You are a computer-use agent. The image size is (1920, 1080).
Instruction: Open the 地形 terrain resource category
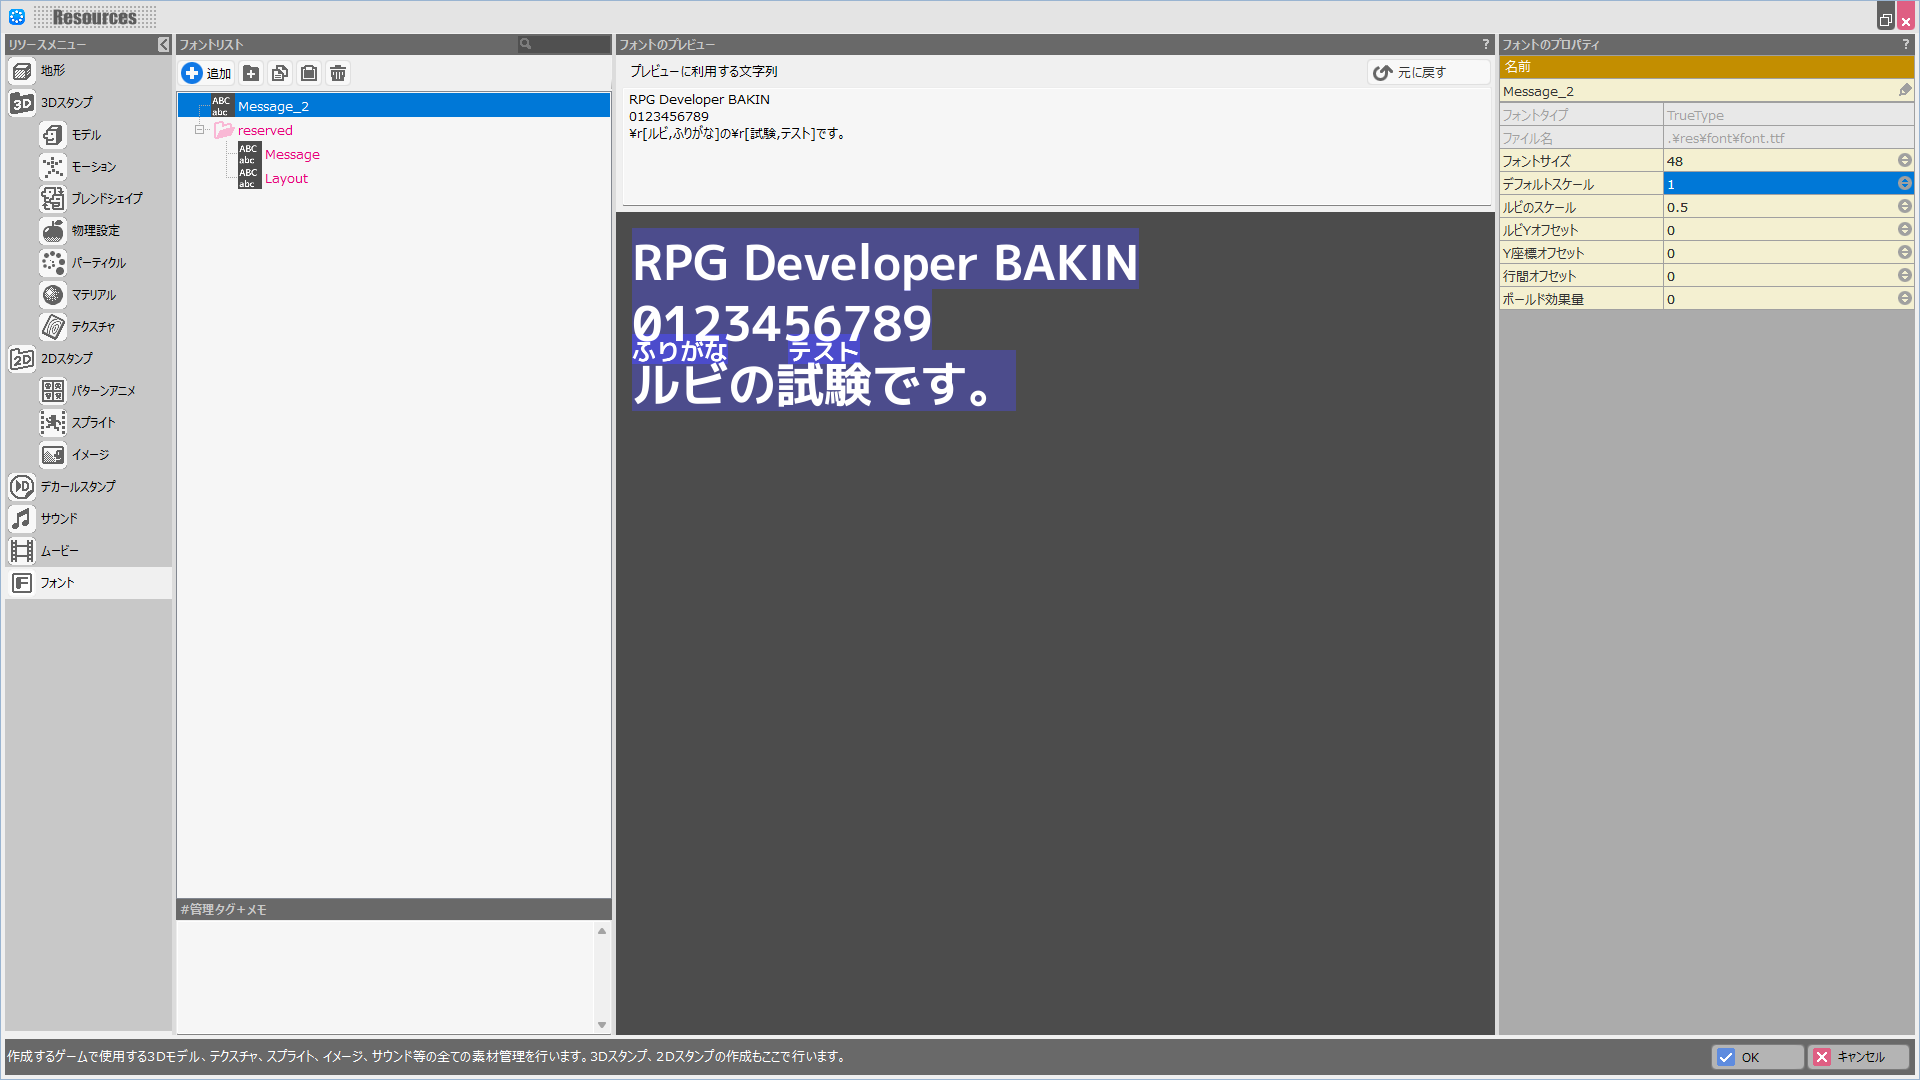(x=52, y=71)
